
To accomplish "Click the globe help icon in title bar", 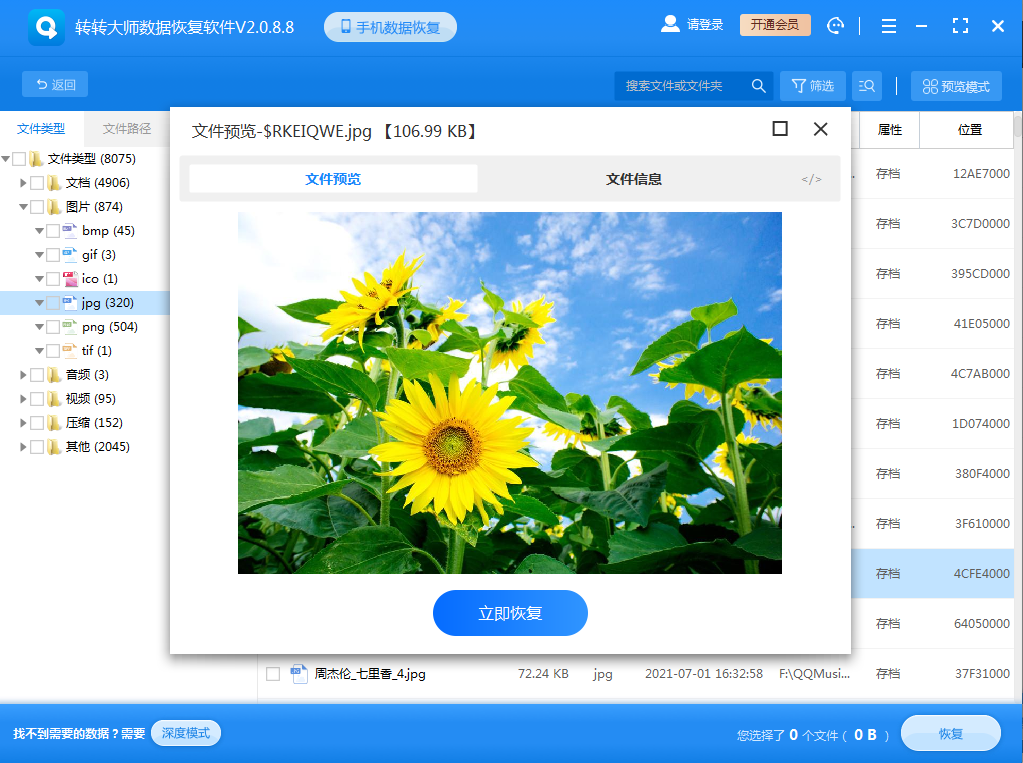I will pyautogui.click(x=835, y=25).
